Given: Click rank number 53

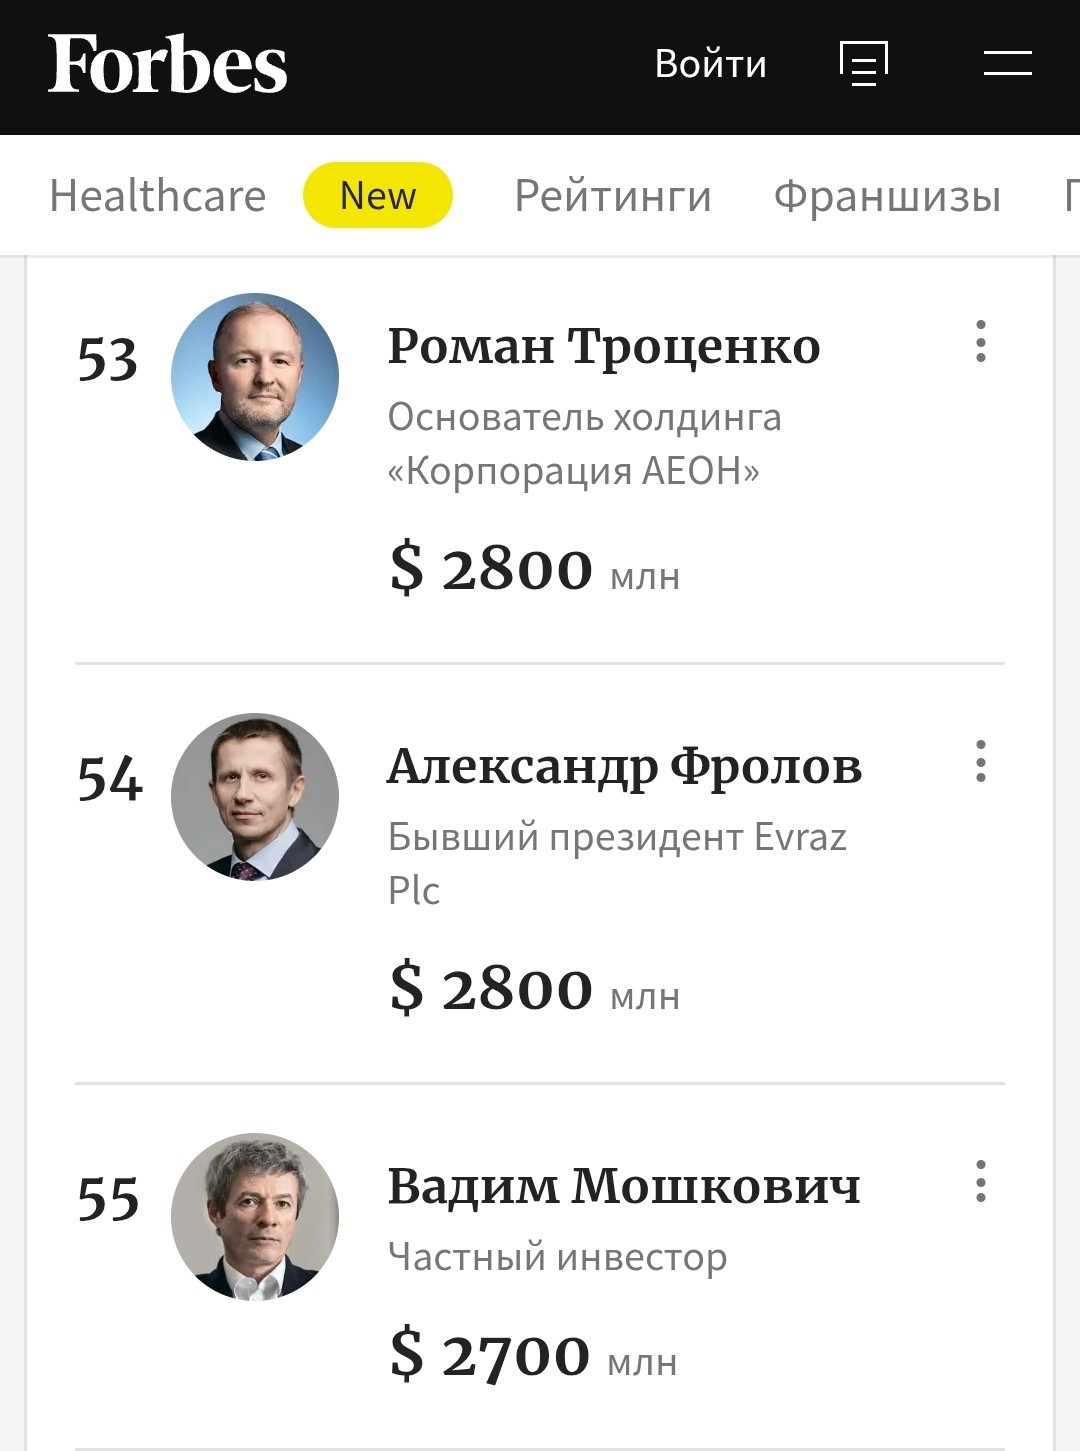Looking at the screenshot, I should [x=108, y=360].
